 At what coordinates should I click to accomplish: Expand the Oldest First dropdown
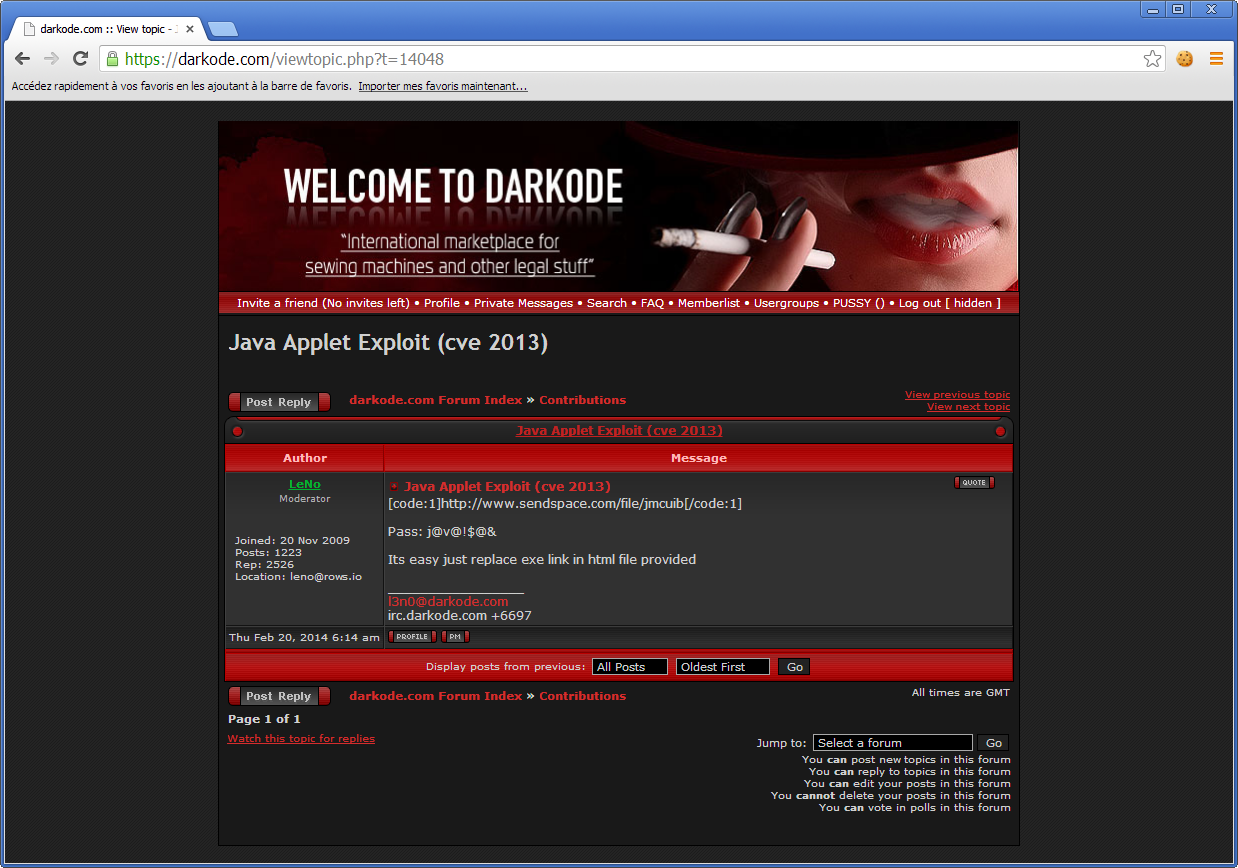click(722, 667)
